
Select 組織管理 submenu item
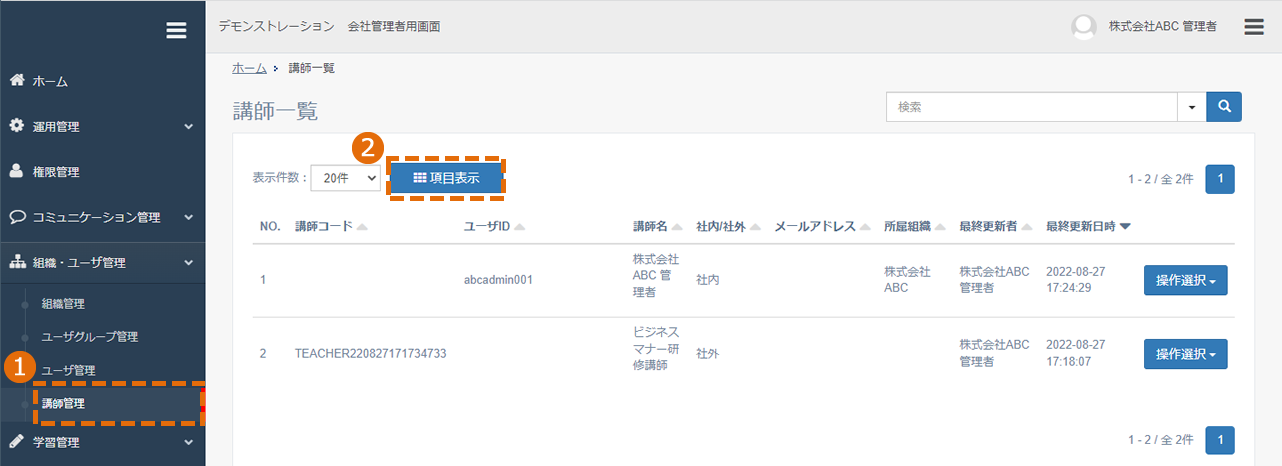click(x=63, y=303)
